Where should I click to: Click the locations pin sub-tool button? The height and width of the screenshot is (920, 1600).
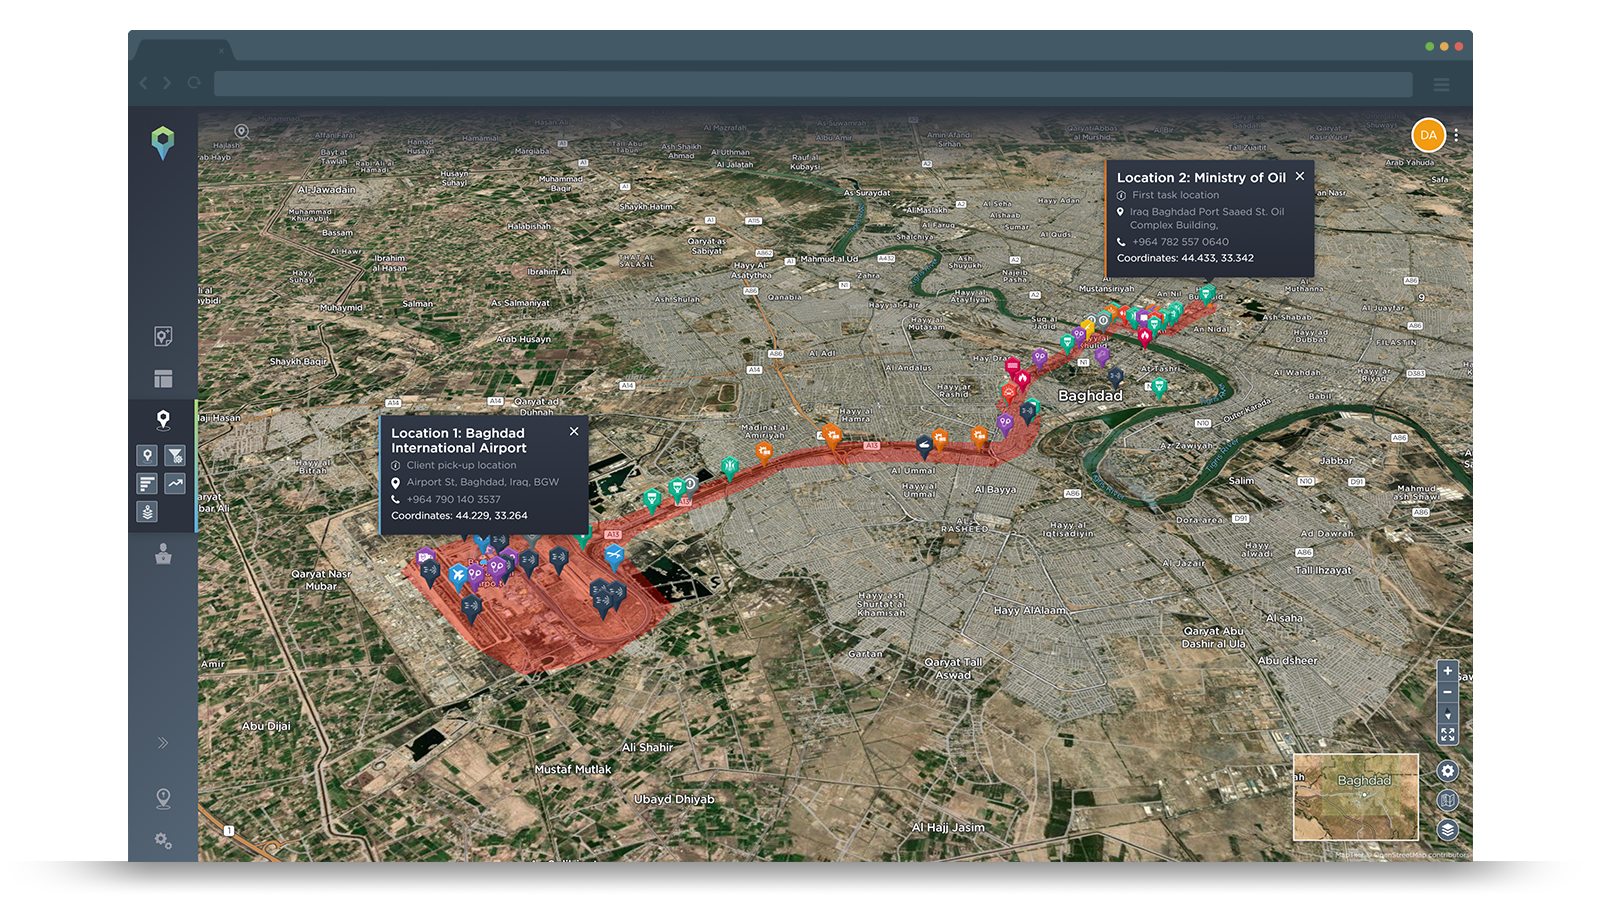[147, 456]
